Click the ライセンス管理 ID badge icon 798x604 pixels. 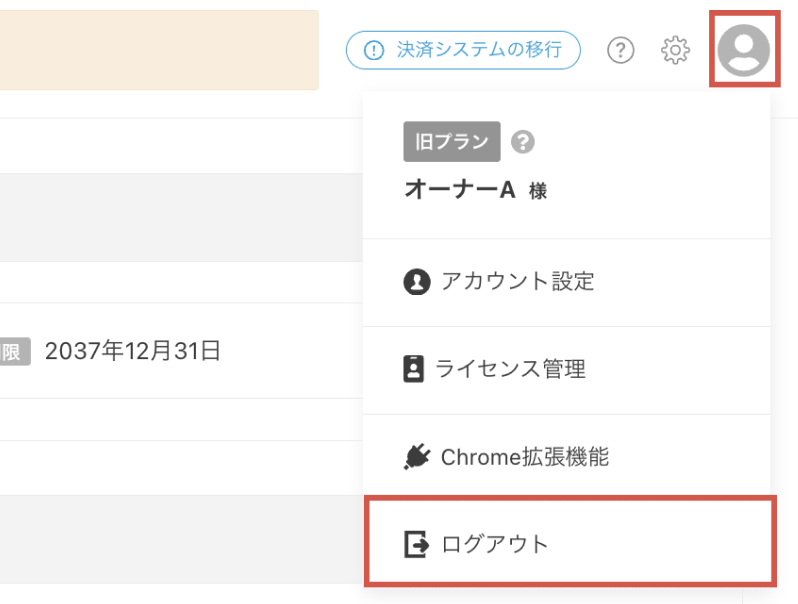click(x=413, y=369)
